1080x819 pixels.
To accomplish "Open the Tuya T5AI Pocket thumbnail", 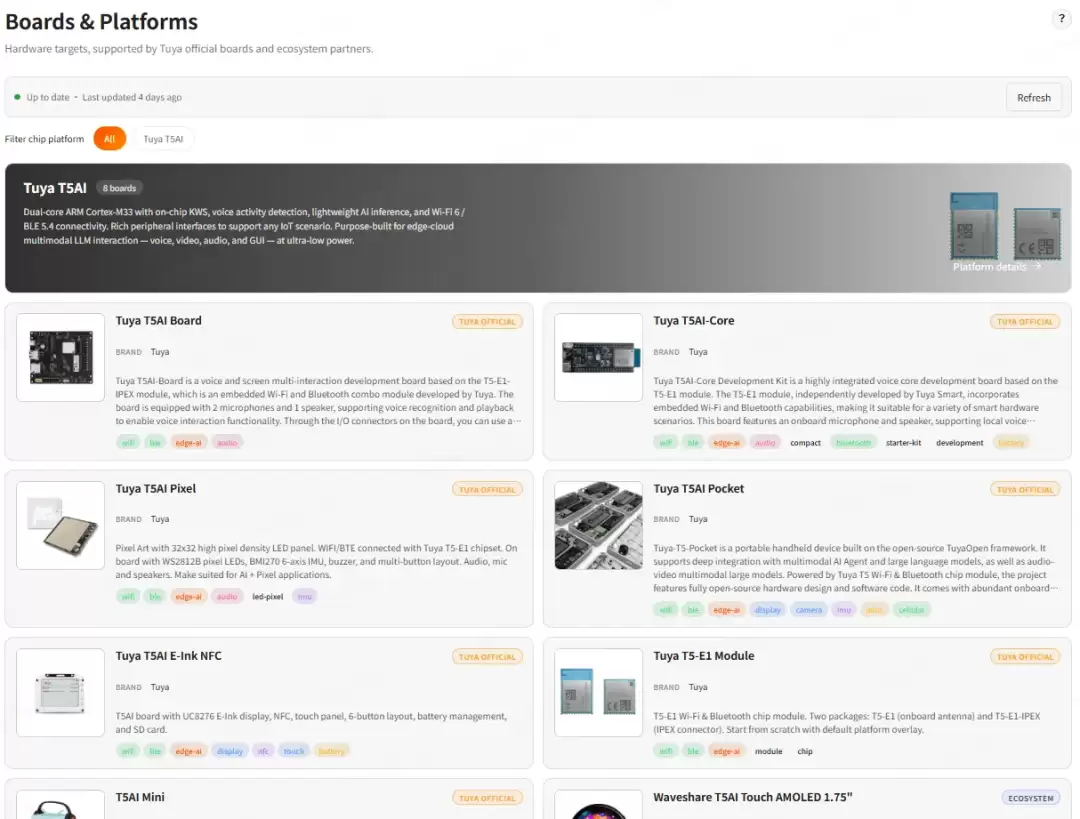I will [x=599, y=526].
